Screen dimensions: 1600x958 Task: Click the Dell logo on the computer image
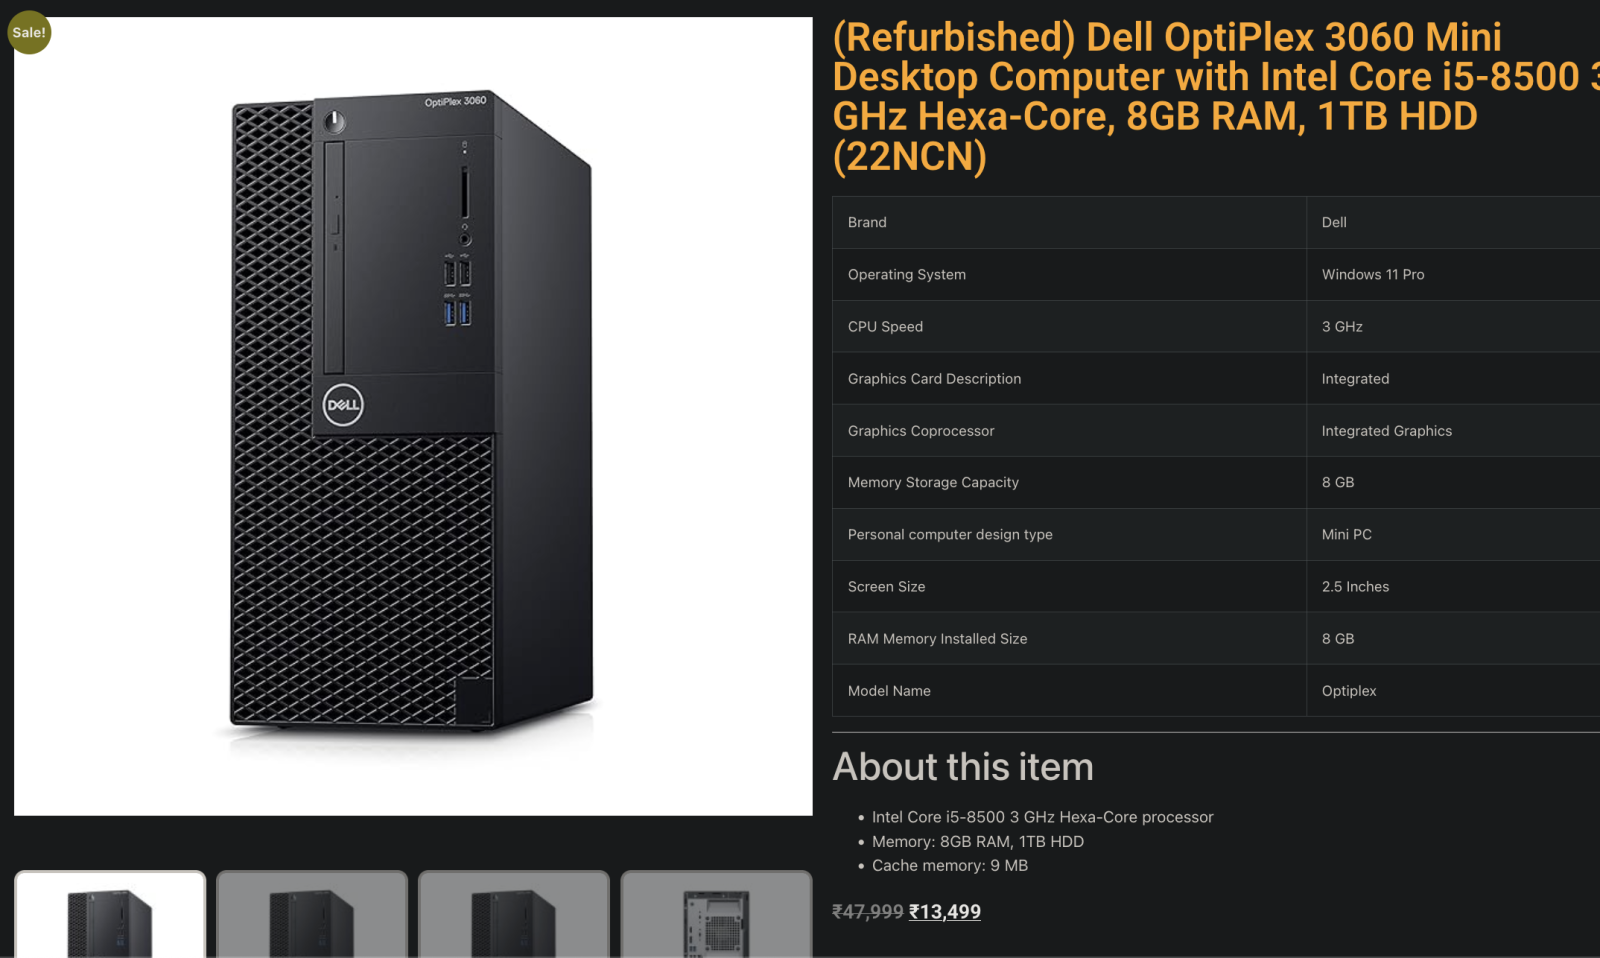[343, 405]
